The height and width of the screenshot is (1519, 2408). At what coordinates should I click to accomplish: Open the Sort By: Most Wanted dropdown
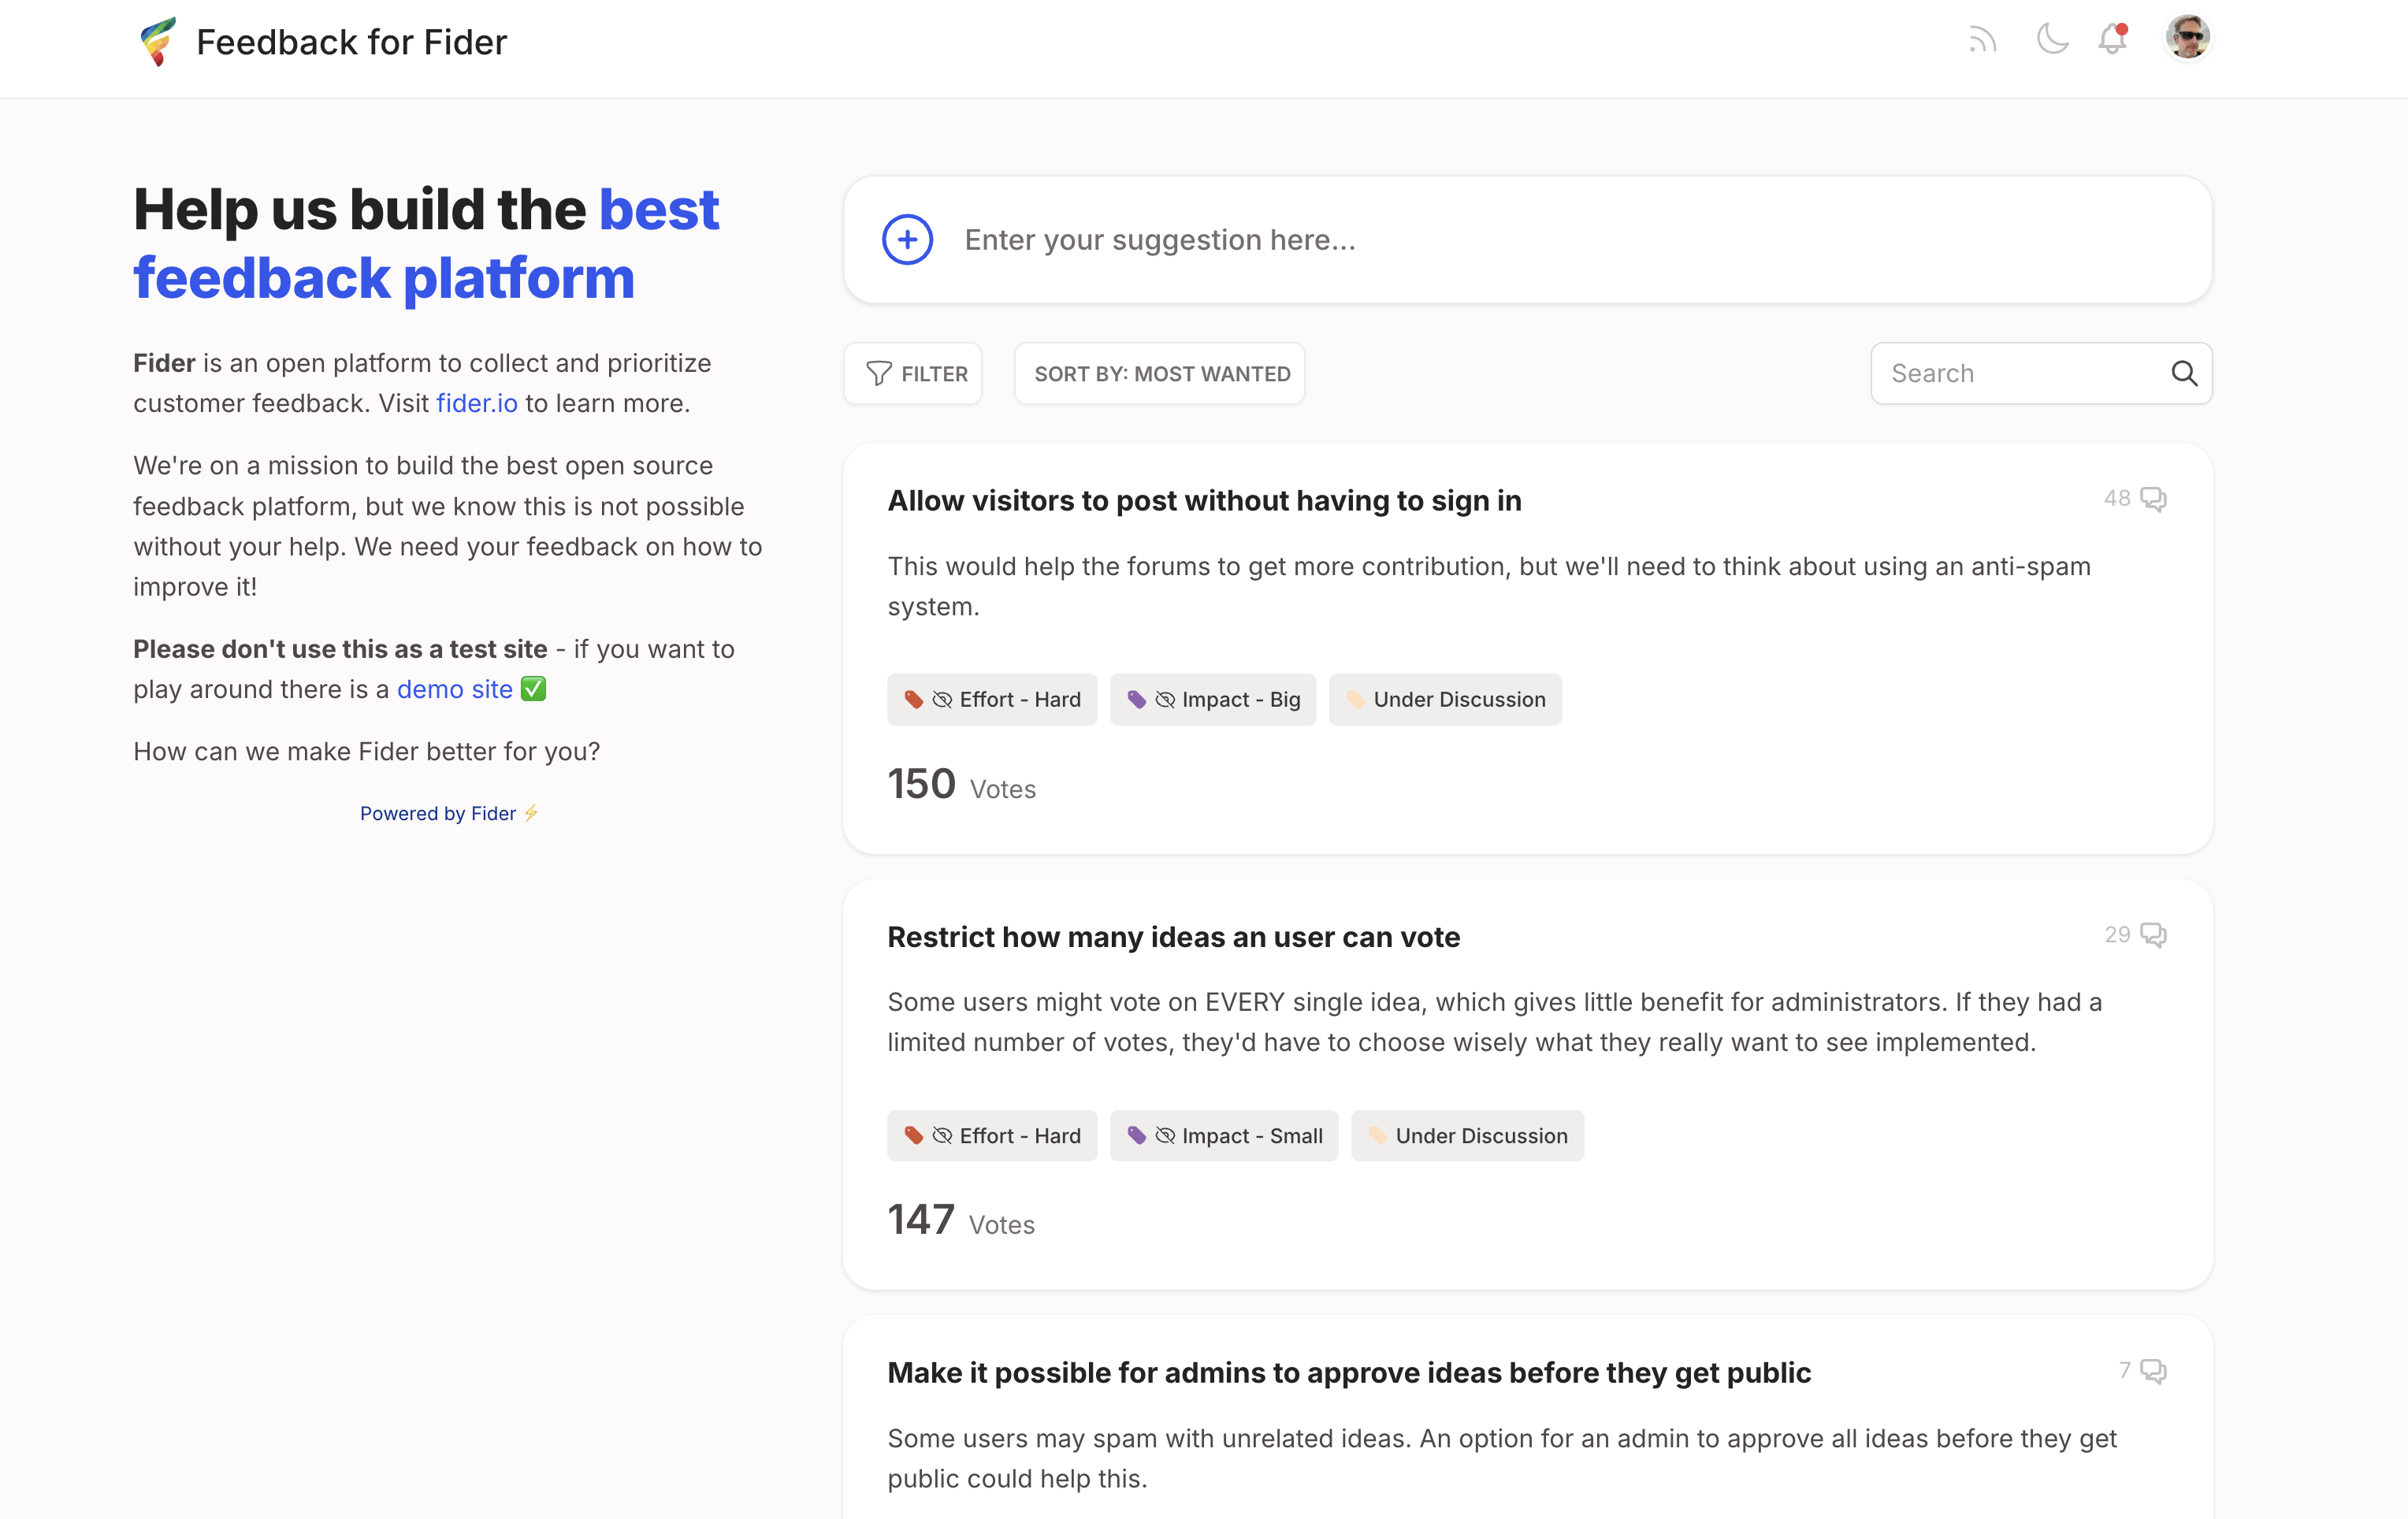coord(1160,374)
